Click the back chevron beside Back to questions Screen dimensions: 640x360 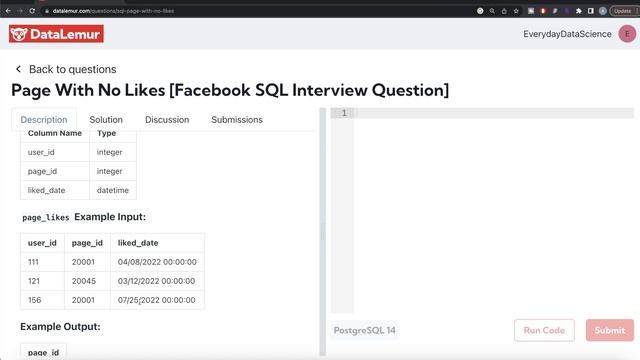click(x=18, y=69)
